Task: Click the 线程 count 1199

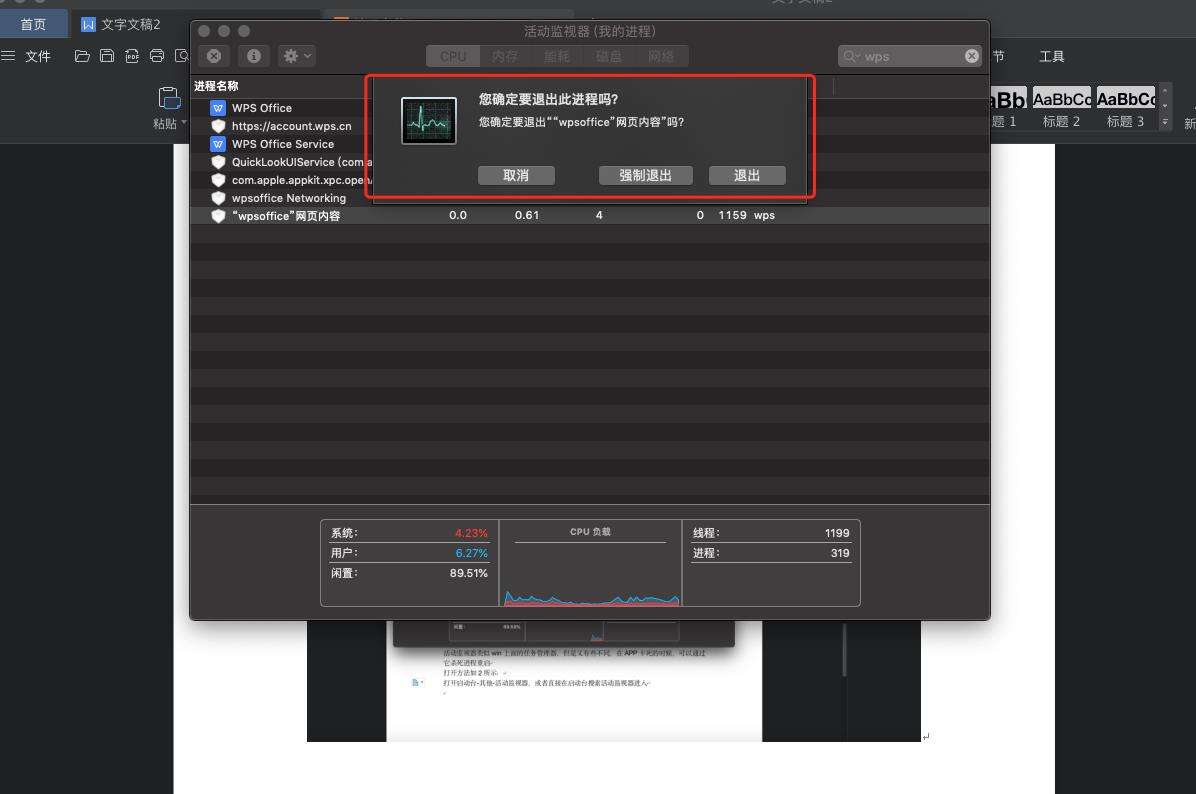Action: [837, 533]
